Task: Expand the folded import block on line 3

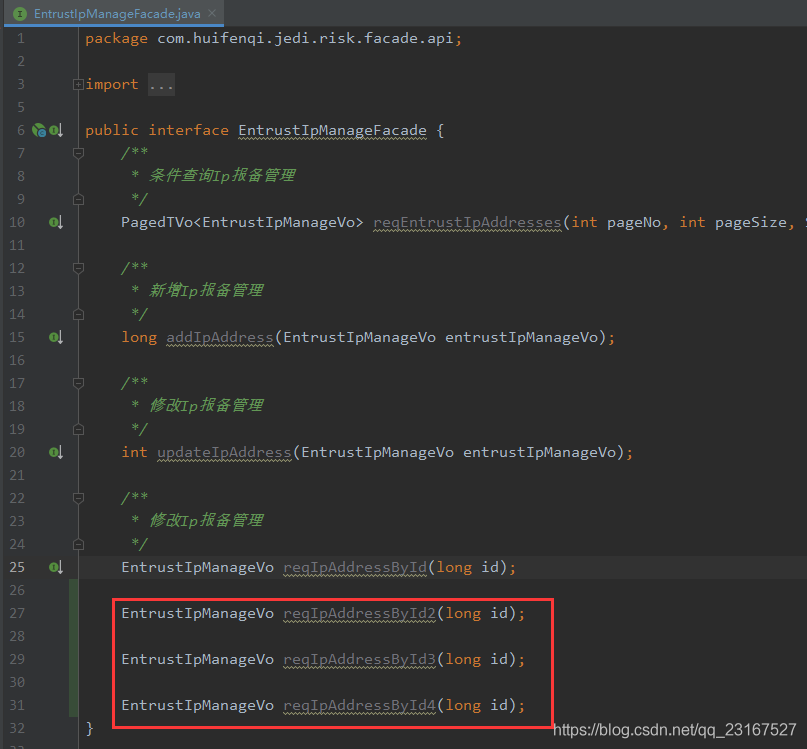Action: click(78, 85)
